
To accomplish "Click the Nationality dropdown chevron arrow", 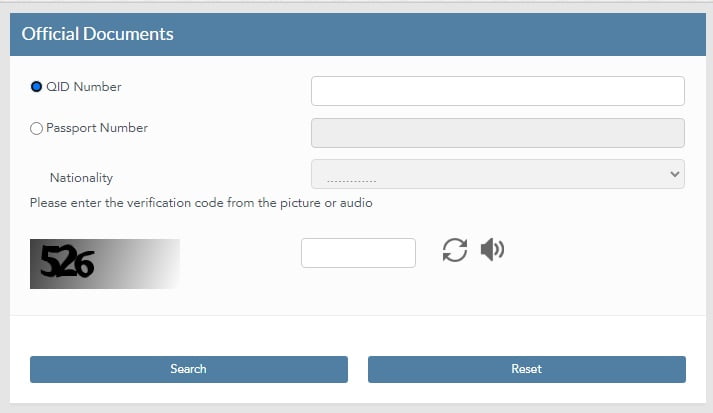I will pyautogui.click(x=673, y=174).
